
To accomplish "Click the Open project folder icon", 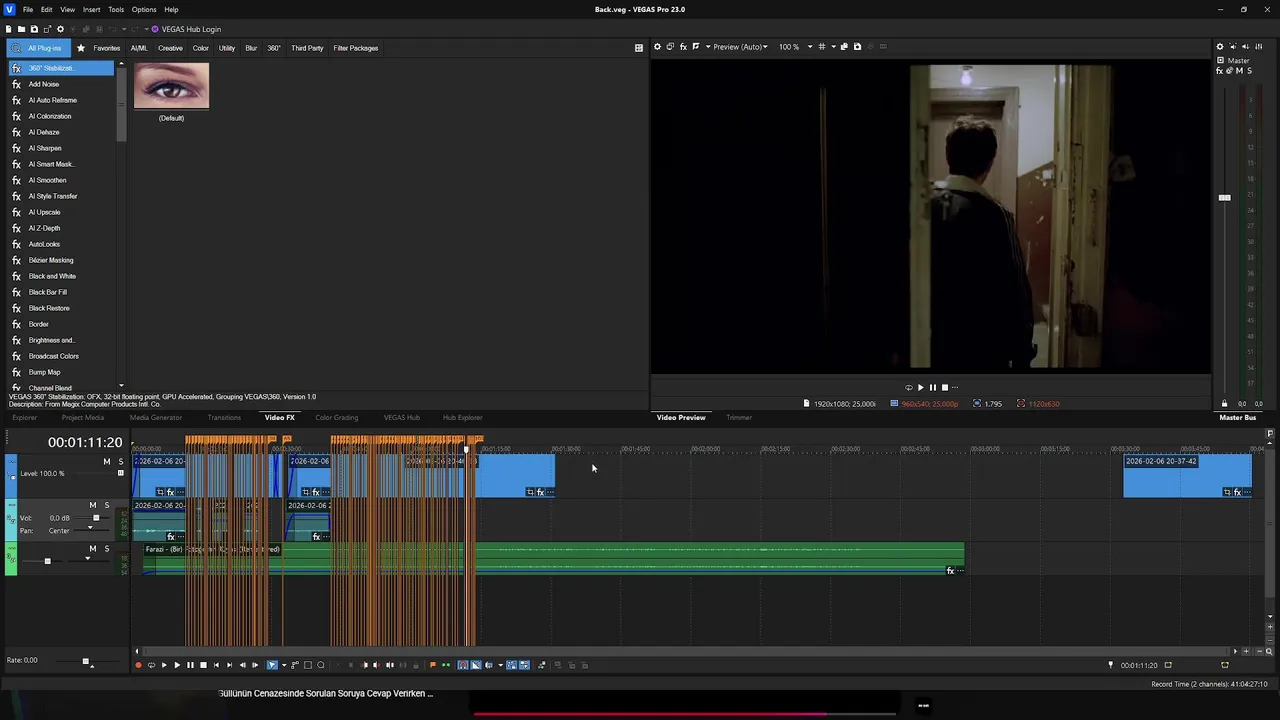I will (21, 29).
